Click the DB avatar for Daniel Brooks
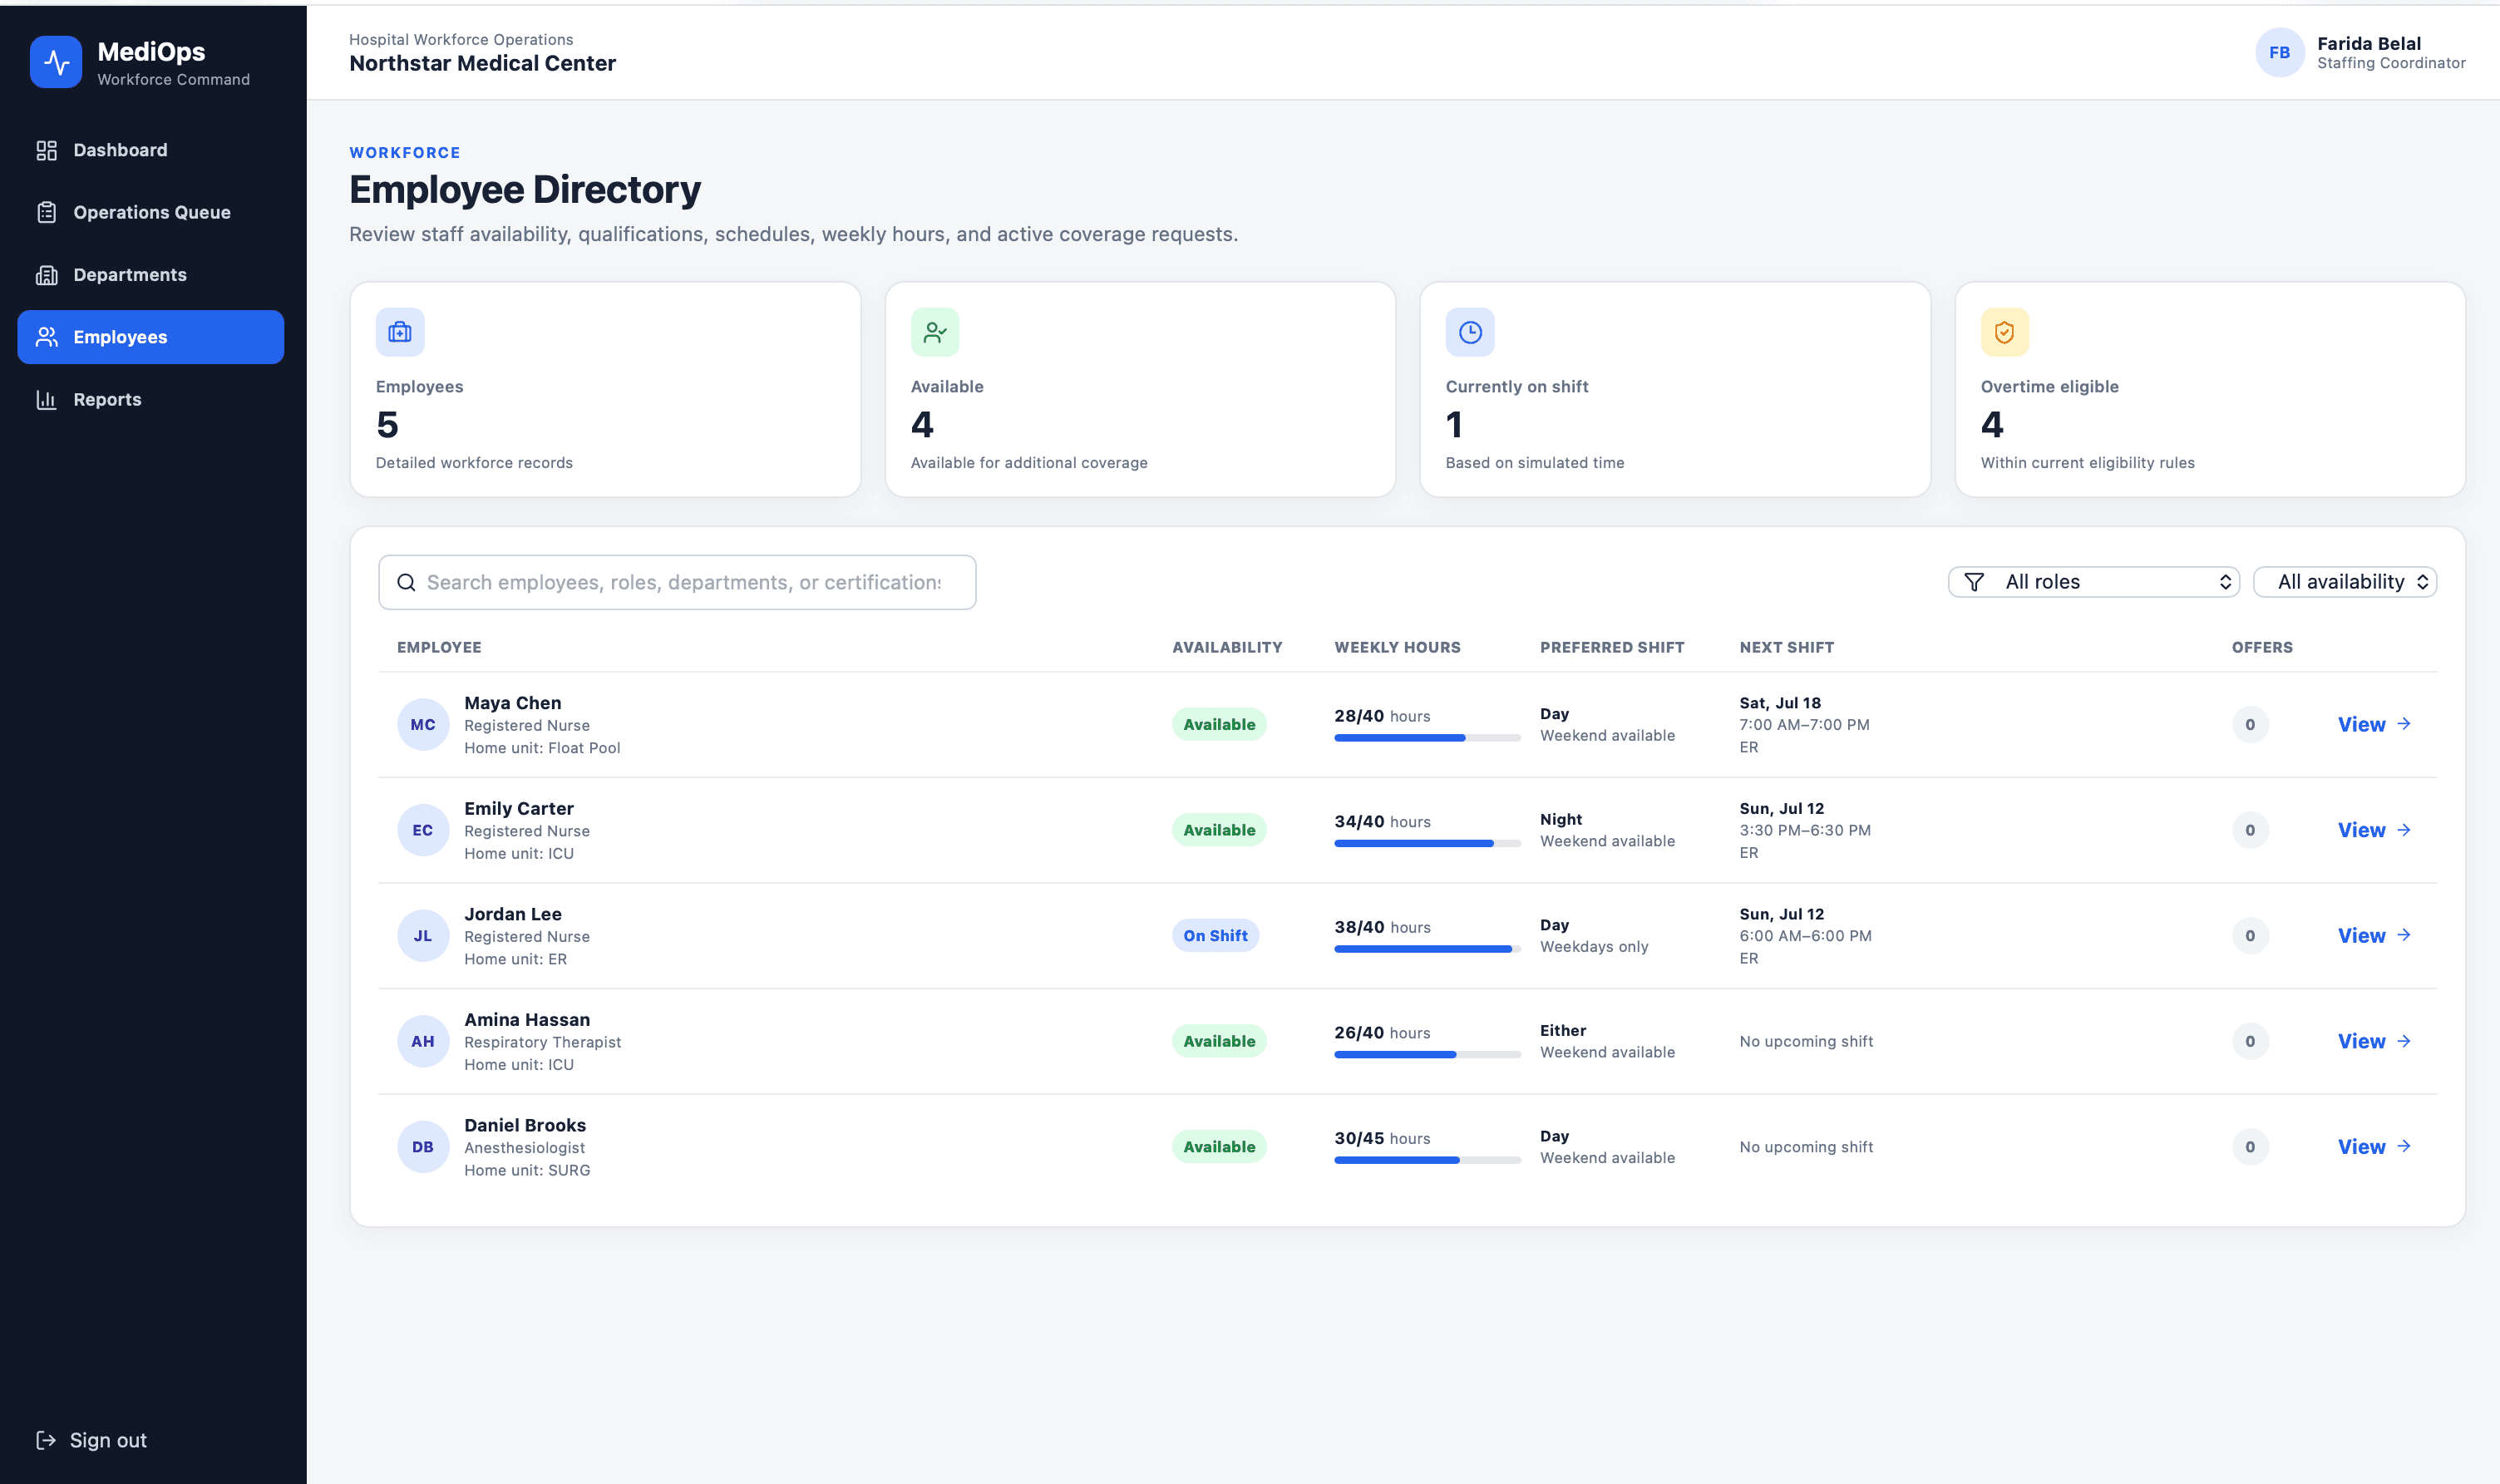Image resolution: width=2500 pixels, height=1484 pixels. (423, 1147)
